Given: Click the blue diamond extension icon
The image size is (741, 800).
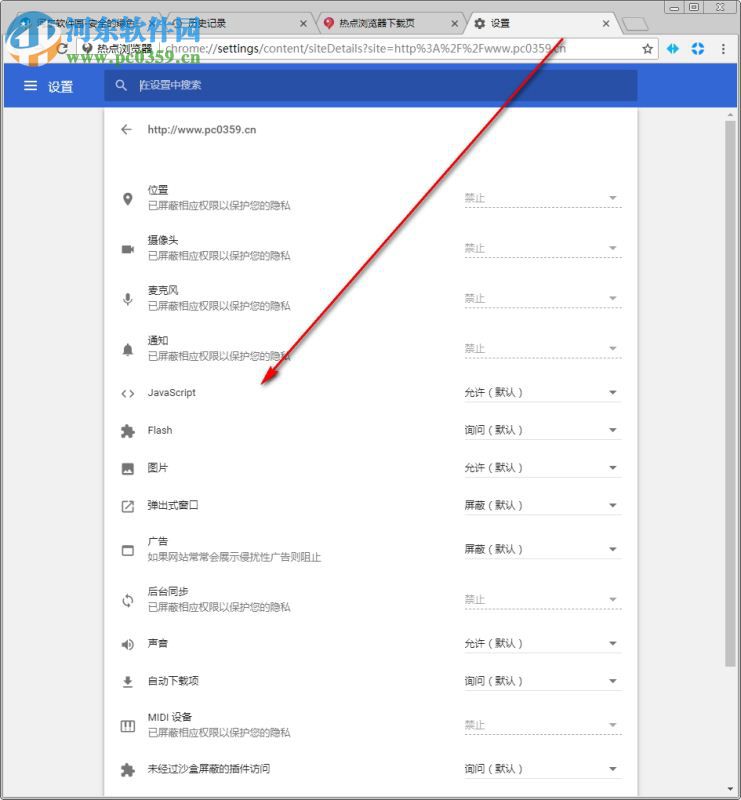Looking at the screenshot, I should tap(673, 48).
